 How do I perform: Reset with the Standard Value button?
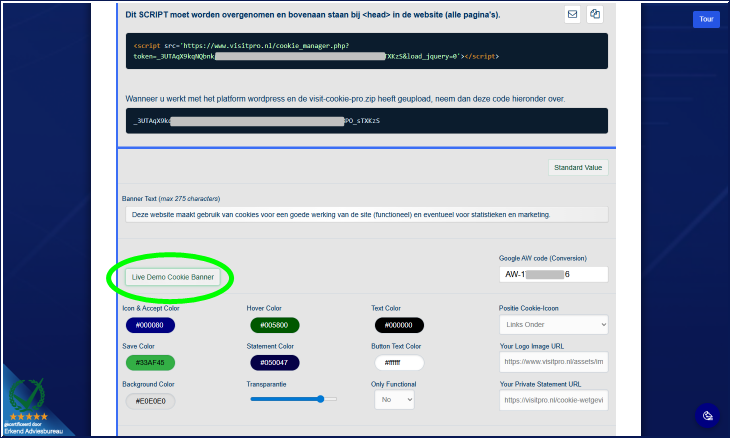[578, 168]
